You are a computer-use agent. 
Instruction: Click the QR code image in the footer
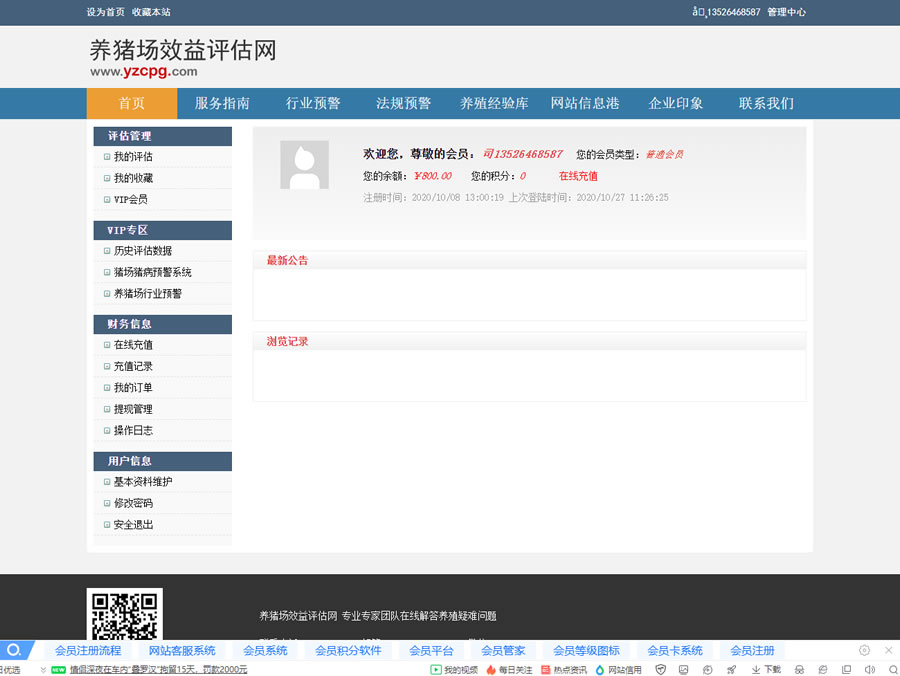(125, 614)
